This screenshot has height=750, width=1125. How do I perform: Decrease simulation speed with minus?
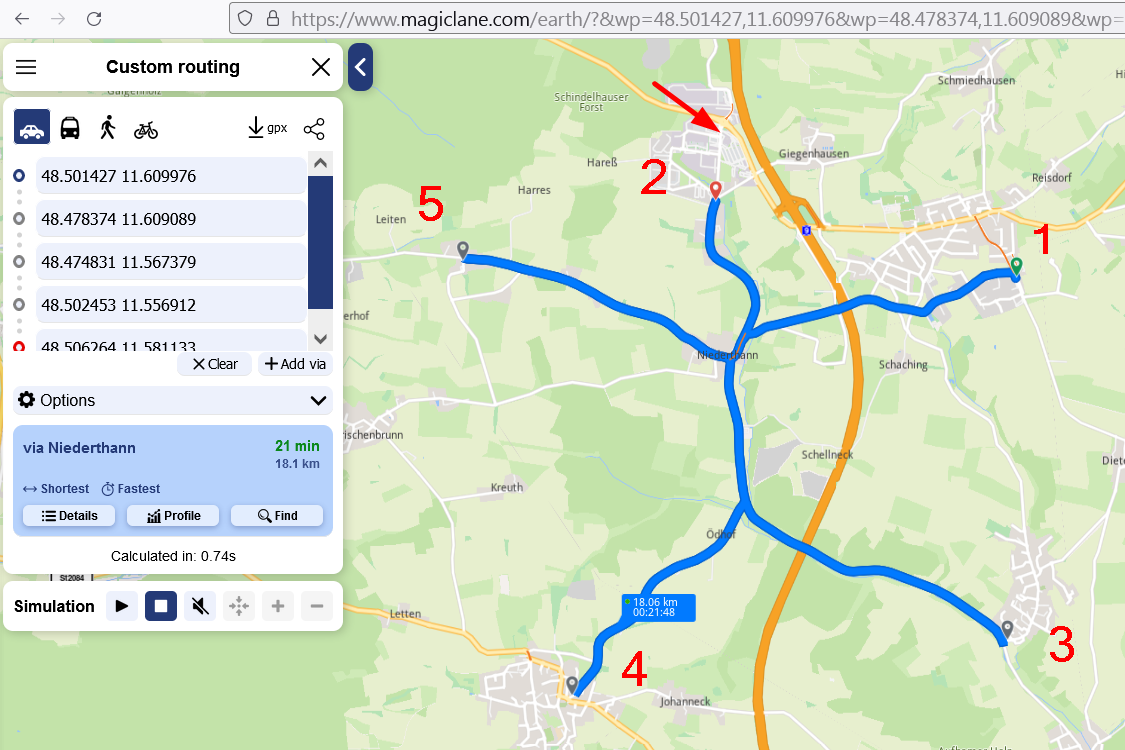(x=316, y=606)
